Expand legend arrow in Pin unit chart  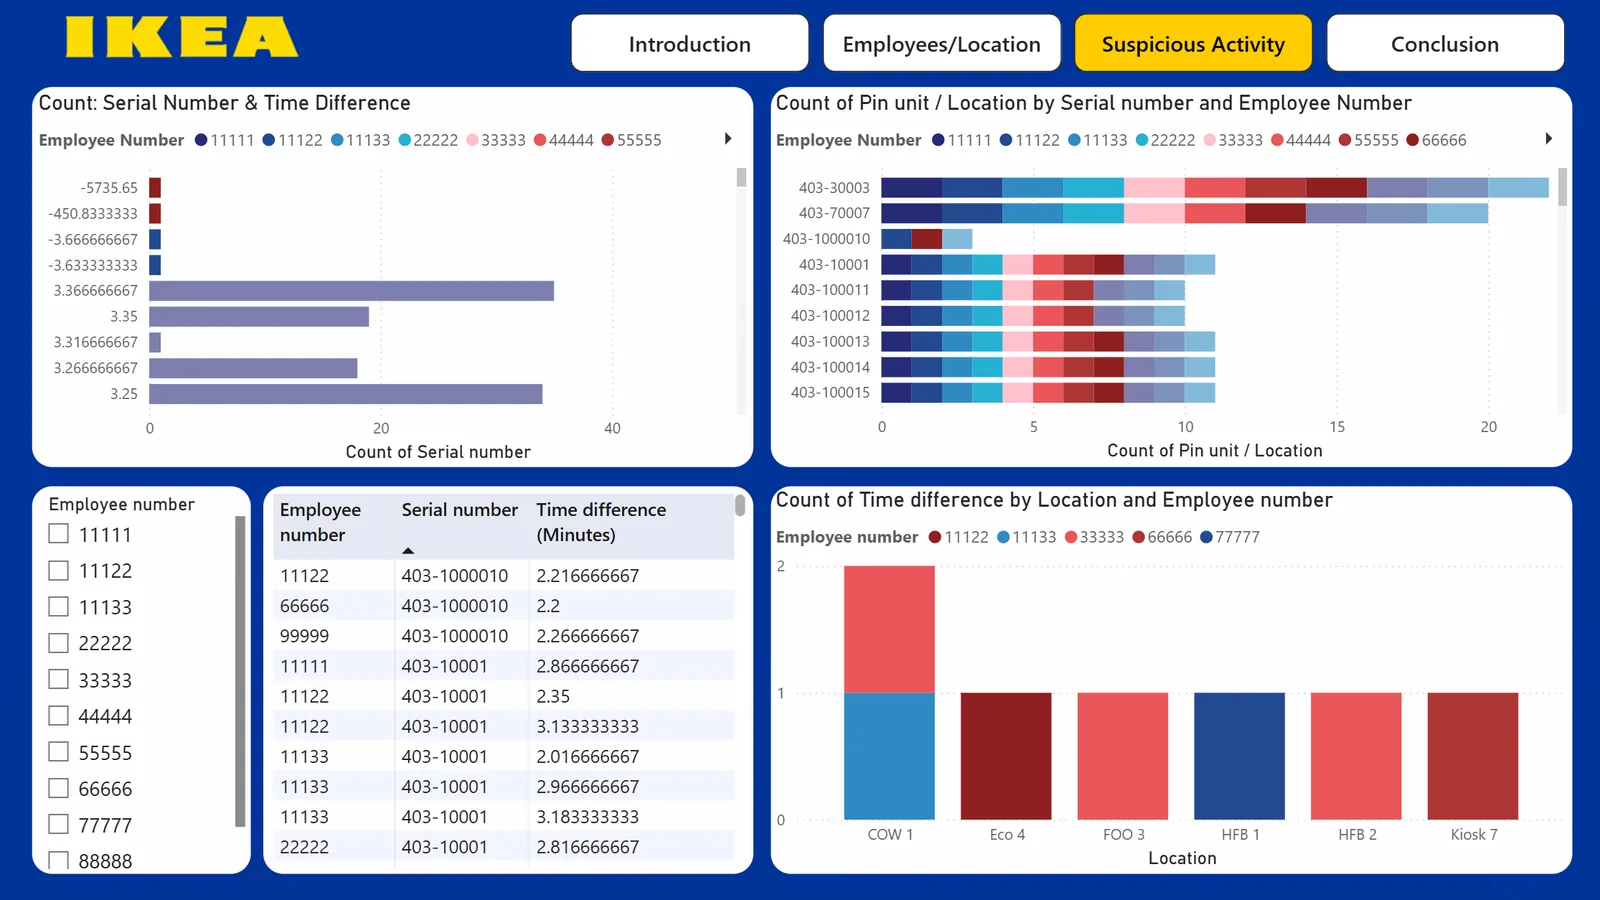1548,139
